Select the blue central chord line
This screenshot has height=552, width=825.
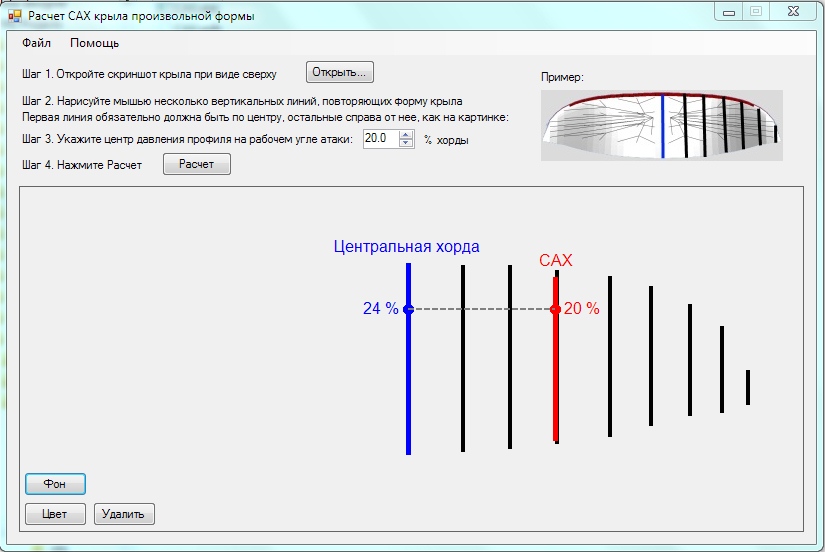[408, 400]
